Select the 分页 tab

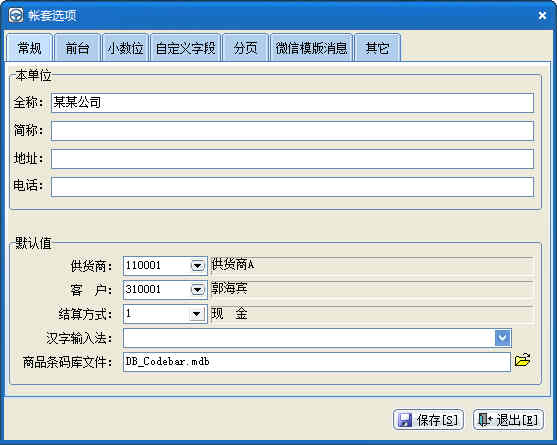245,48
